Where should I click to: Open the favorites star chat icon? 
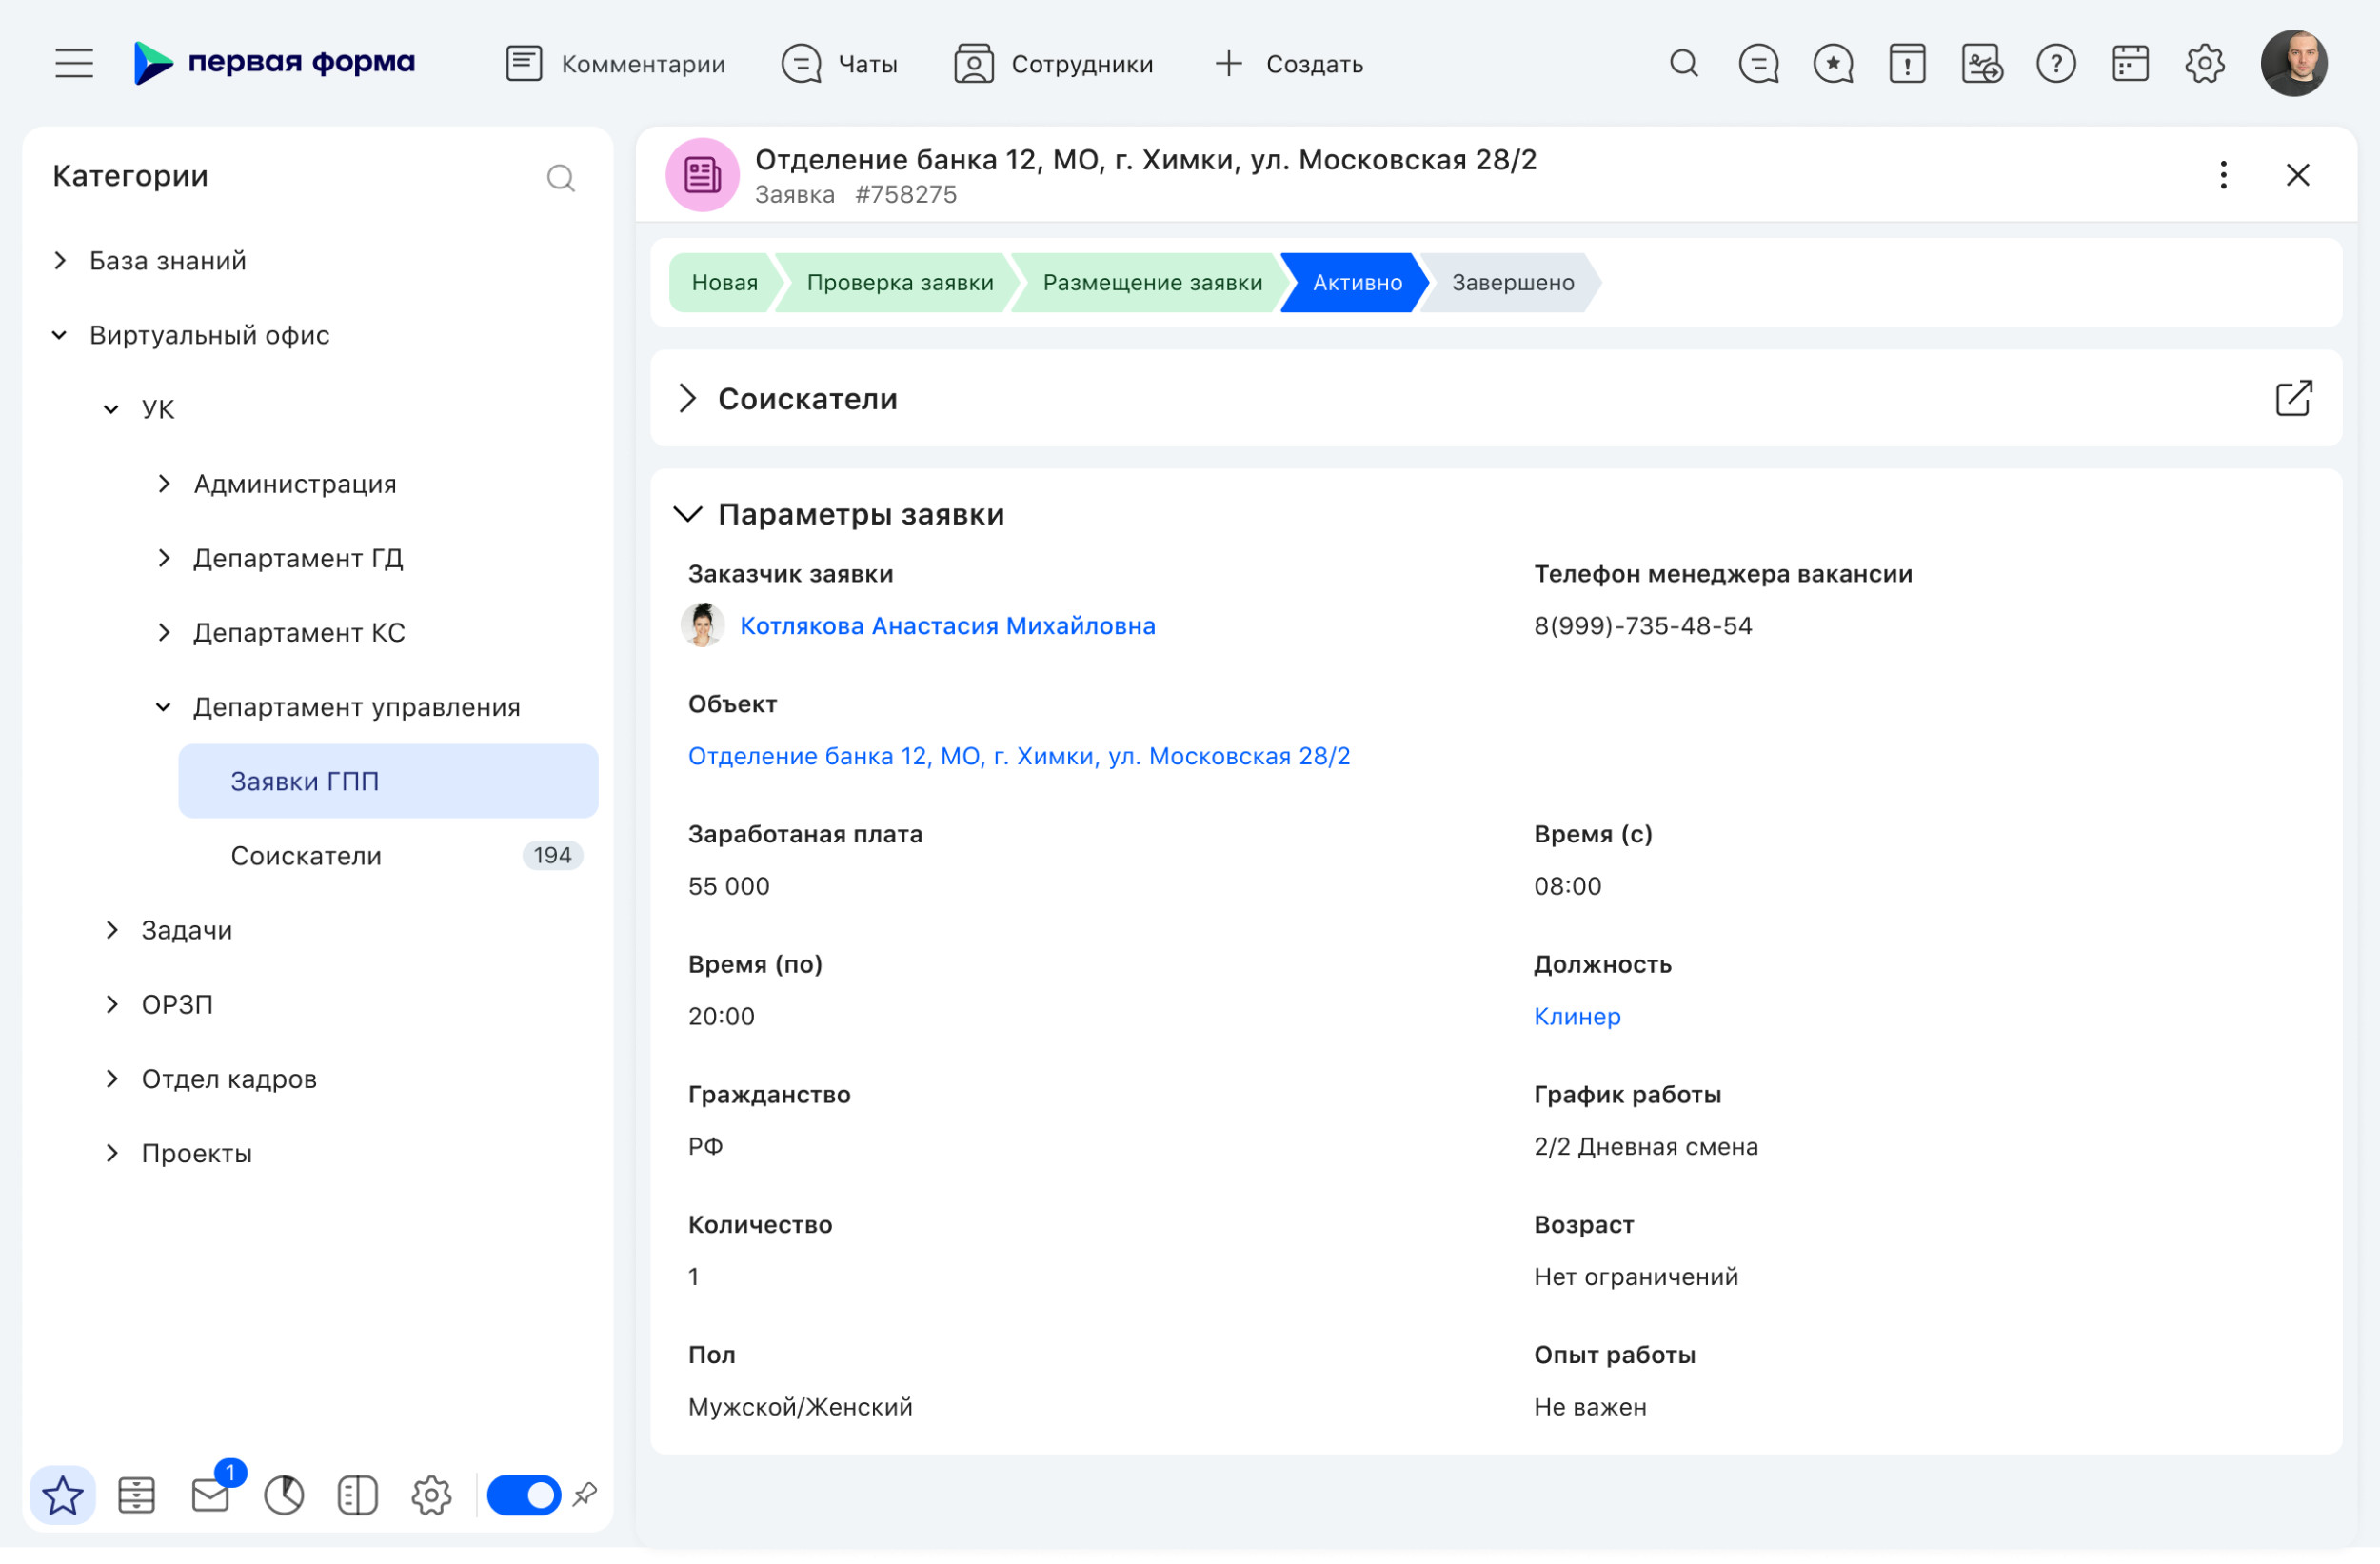1833,64
